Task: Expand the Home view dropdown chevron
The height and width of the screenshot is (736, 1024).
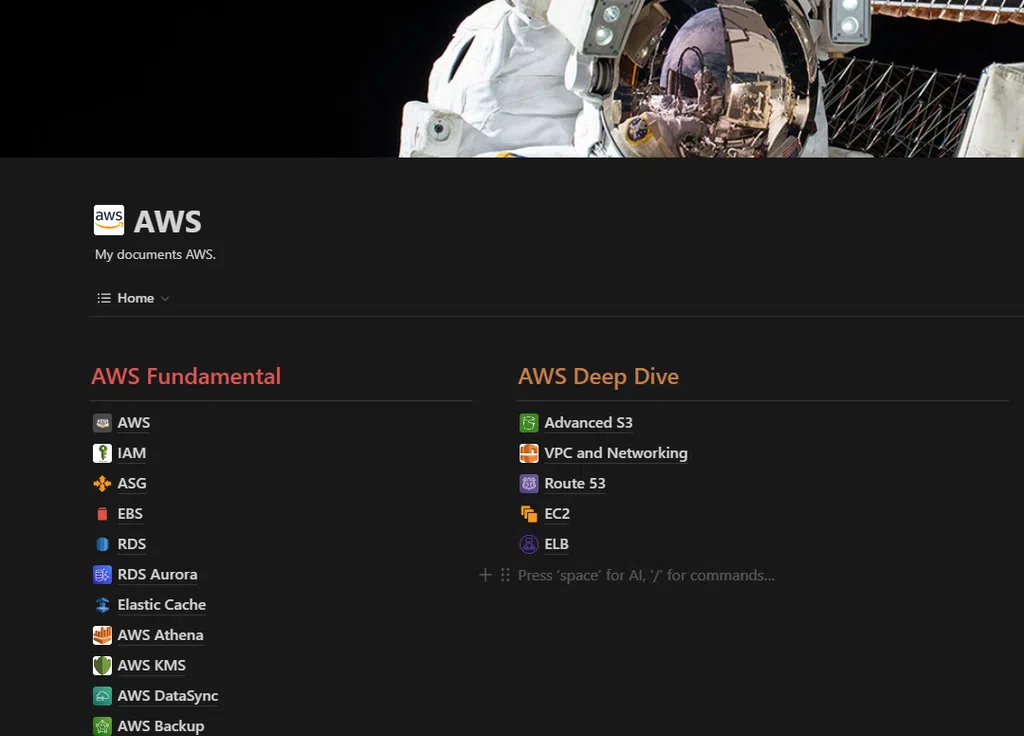Action: 165,299
